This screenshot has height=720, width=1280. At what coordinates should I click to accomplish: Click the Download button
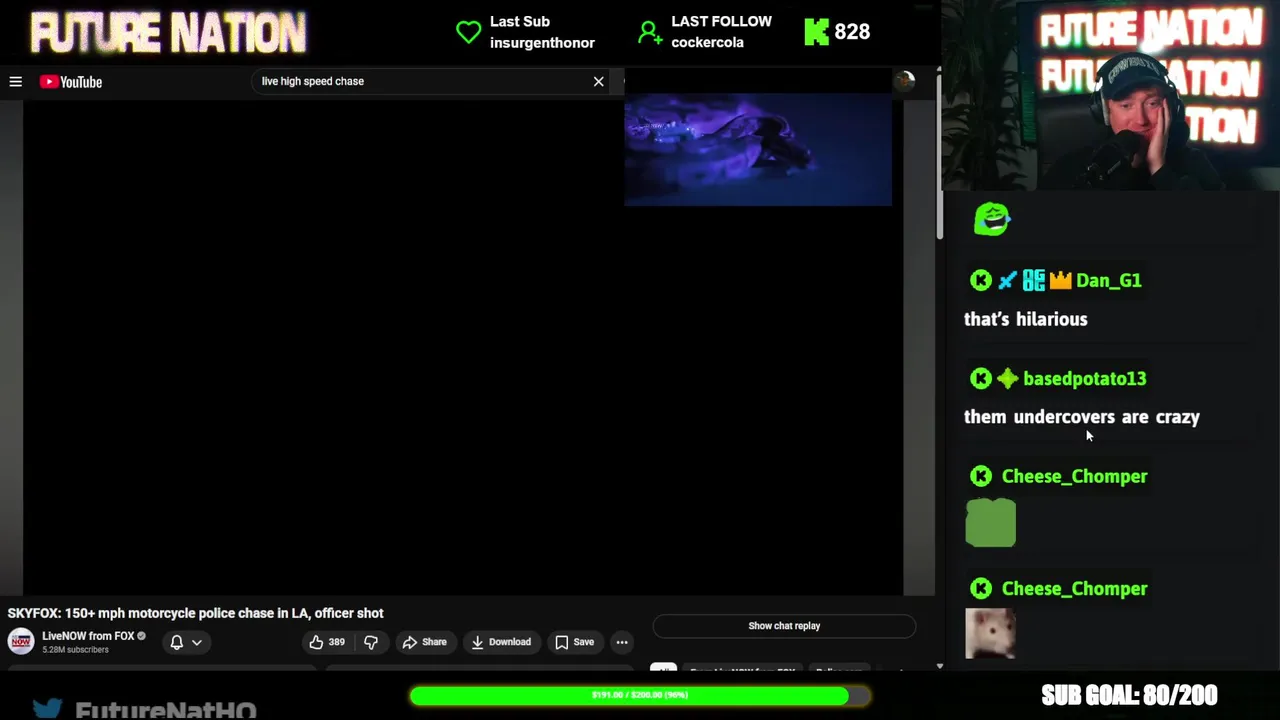(x=501, y=642)
